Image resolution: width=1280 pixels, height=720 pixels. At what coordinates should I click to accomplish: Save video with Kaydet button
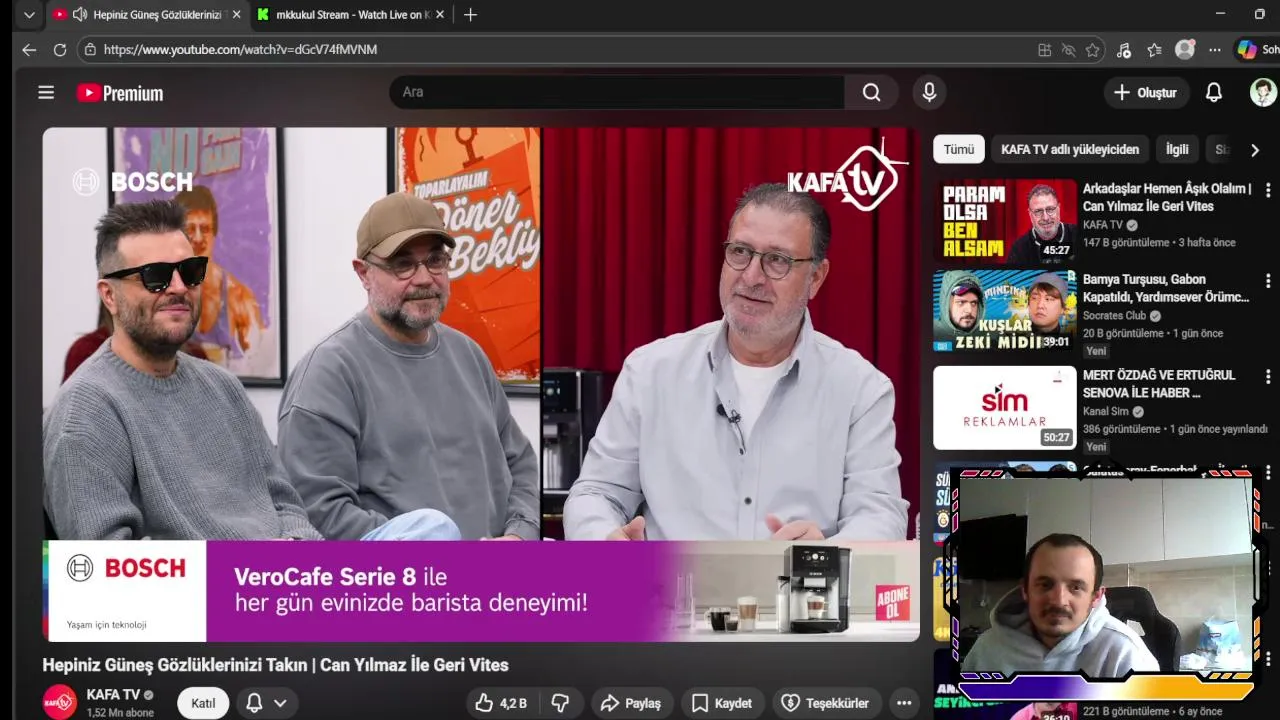tap(722, 703)
